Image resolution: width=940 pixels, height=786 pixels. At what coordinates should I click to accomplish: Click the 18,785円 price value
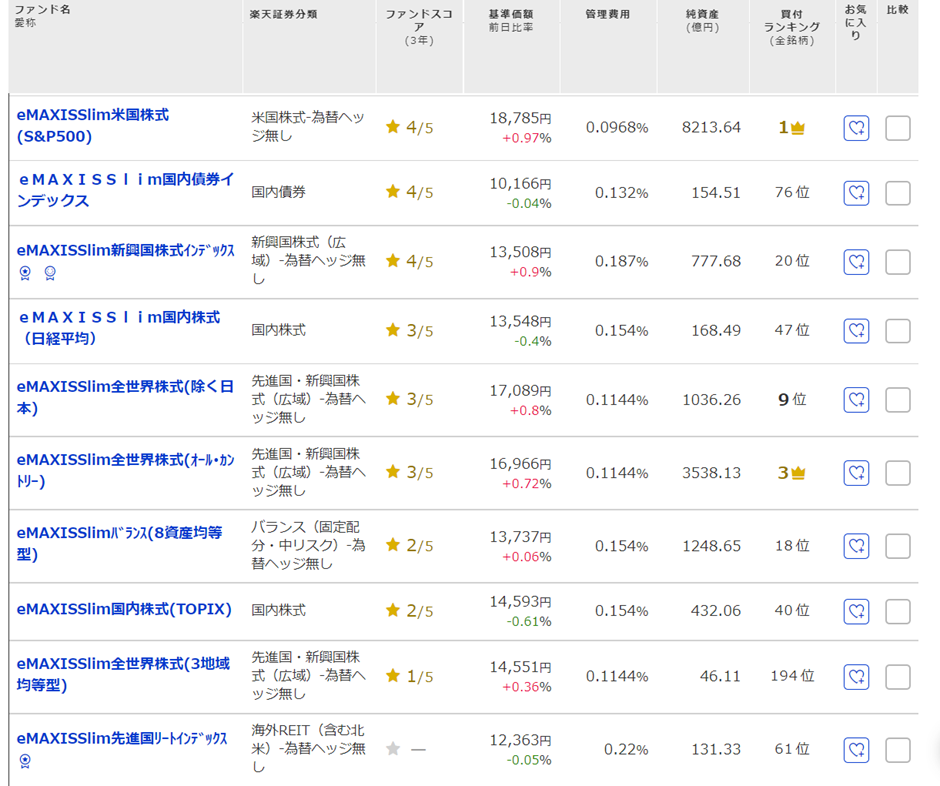(520, 118)
